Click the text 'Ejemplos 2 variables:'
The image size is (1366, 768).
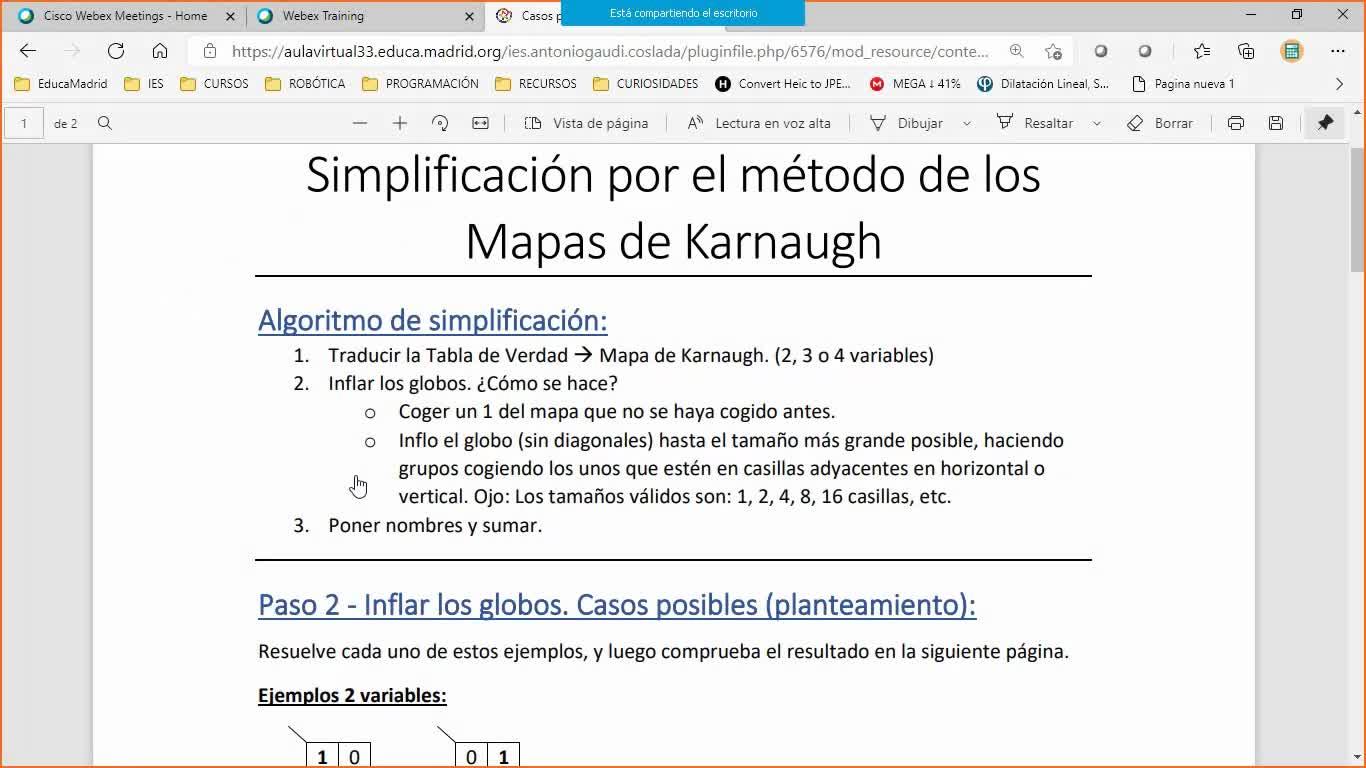[x=352, y=696]
